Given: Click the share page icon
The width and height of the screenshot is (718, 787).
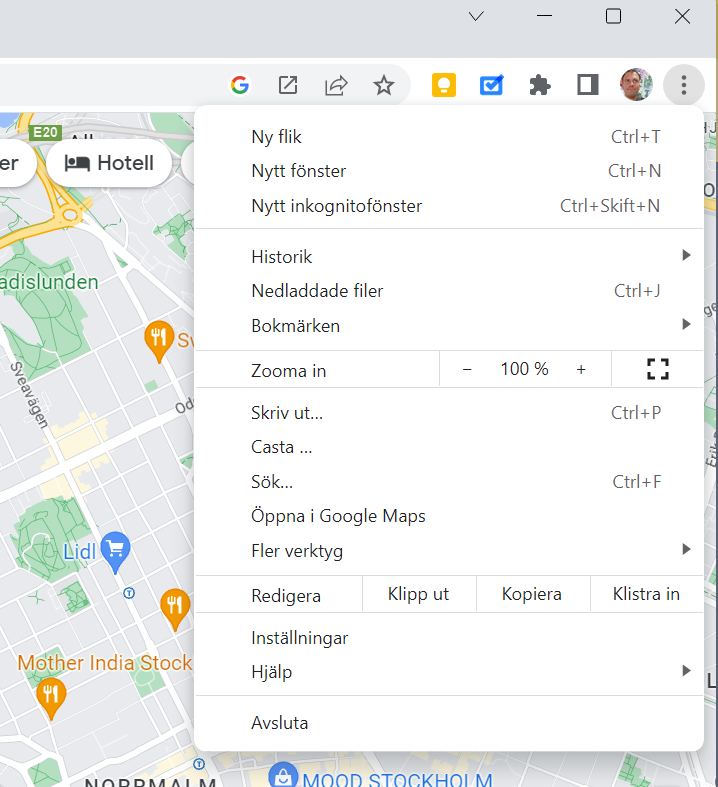Looking at the screenshot, I should [336, 86].
